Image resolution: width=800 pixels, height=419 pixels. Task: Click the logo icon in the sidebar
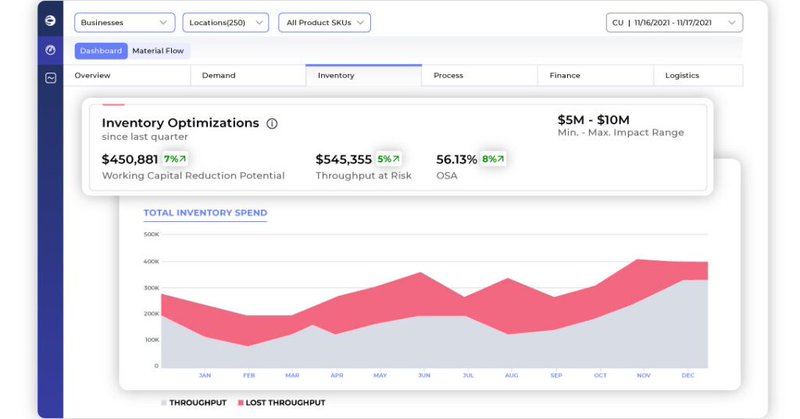(x=50, y=20)
